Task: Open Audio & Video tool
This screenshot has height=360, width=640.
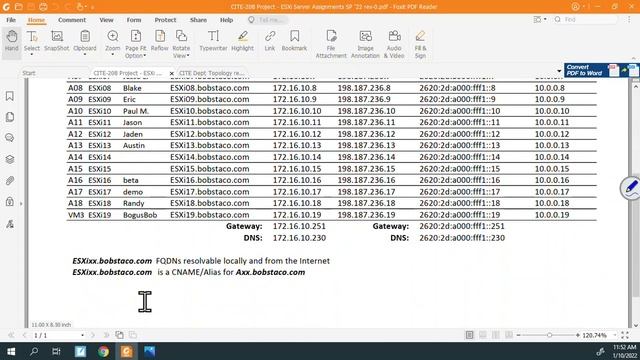Action: pyautogui.click(x=394, y=44)
